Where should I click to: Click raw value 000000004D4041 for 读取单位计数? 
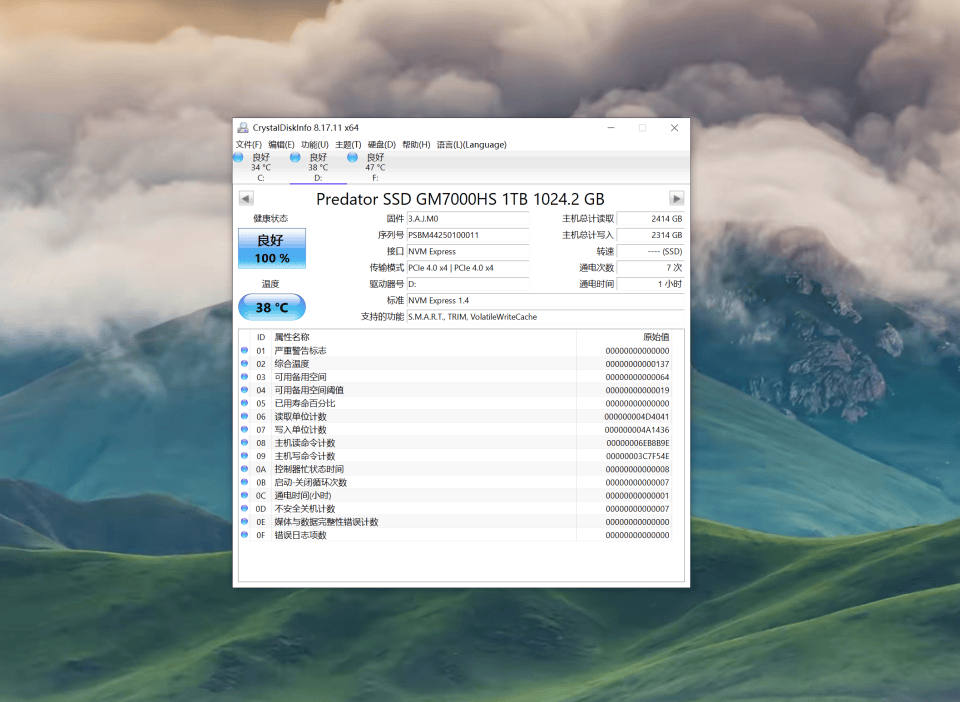(637, 416)
